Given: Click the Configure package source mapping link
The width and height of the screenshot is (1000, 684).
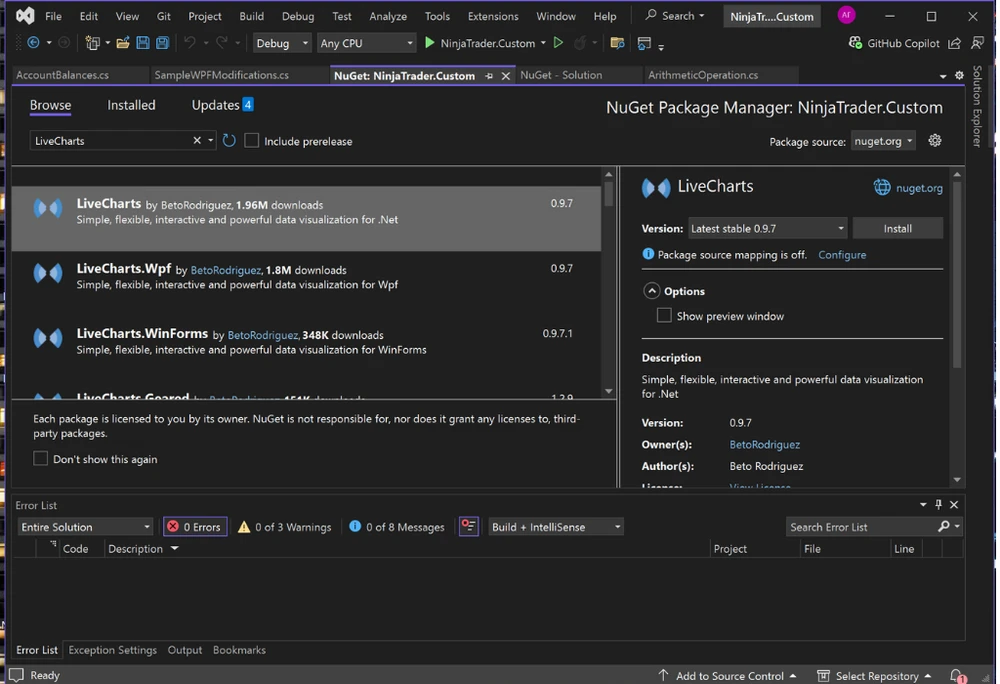Looking at the screenshot, I should 842,254.
